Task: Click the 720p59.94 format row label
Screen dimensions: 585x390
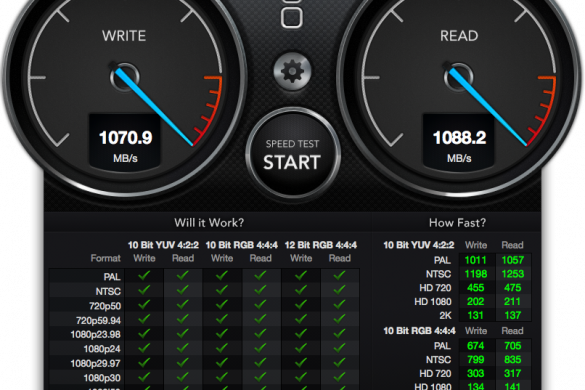Action: 98,321
